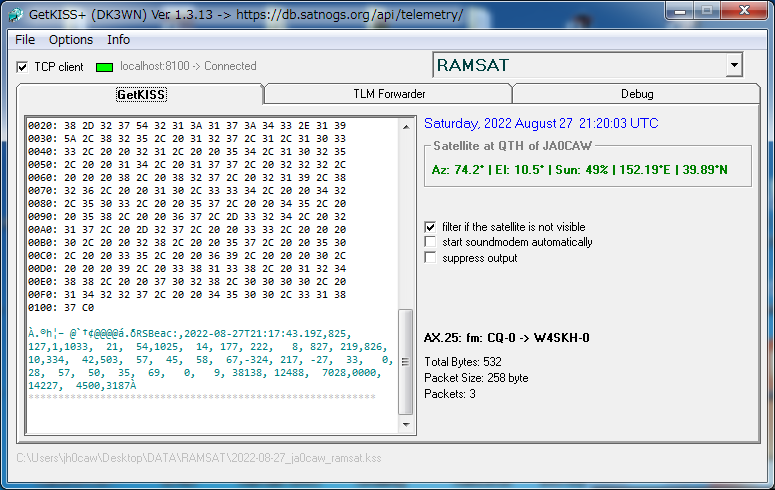Click the 'localhost:8100 -> Connected' status text
Screen dimensions: 775x490
pyautogui.click(x=188, y=66)
